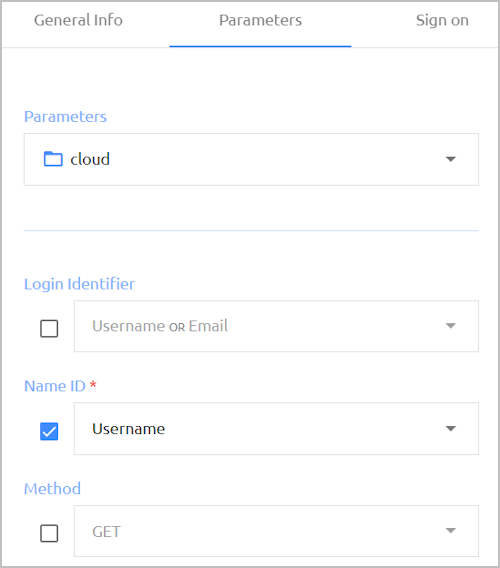This screenshot has width=500, height=568.
Task: Select the Parameters tab
Action: tap(260, 20)
